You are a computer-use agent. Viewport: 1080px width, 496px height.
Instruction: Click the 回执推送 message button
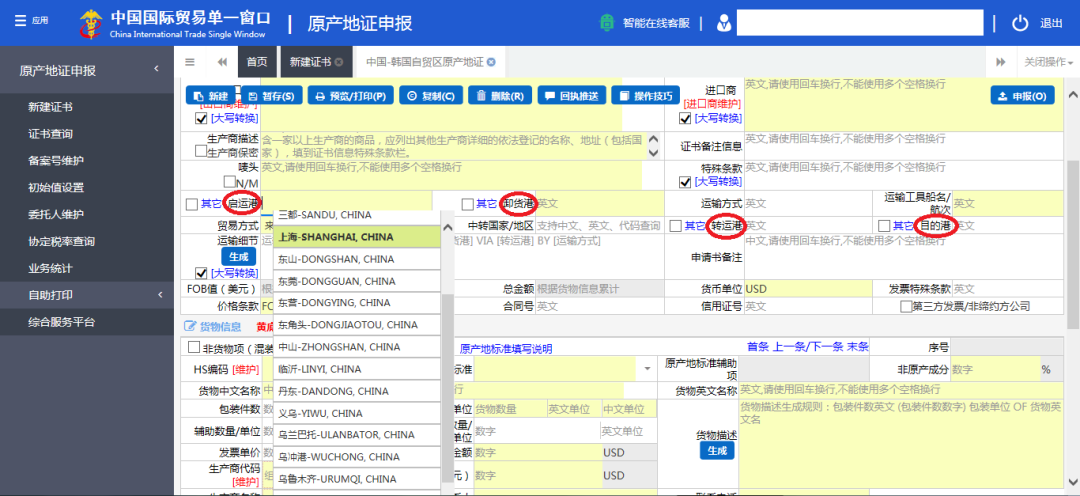571,96
